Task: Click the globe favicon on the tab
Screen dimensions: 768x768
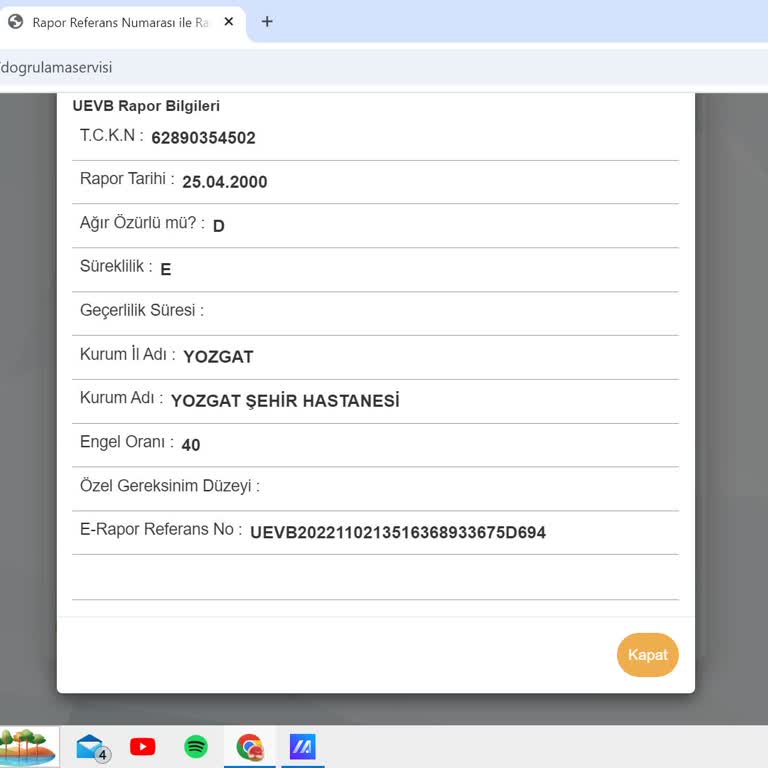Action: coord(16,22)
